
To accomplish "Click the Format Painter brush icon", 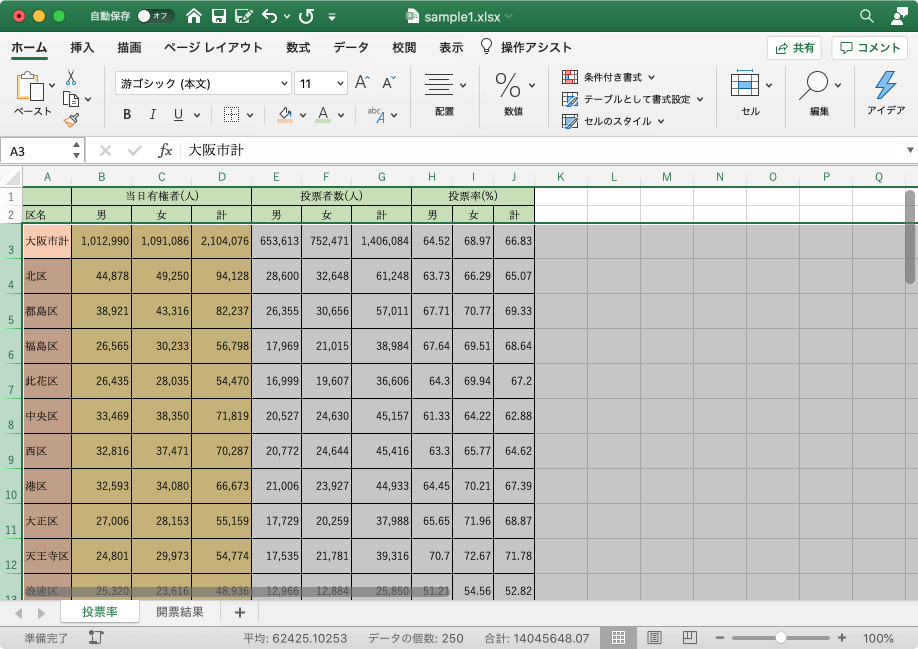I will (x=71, y=120).
